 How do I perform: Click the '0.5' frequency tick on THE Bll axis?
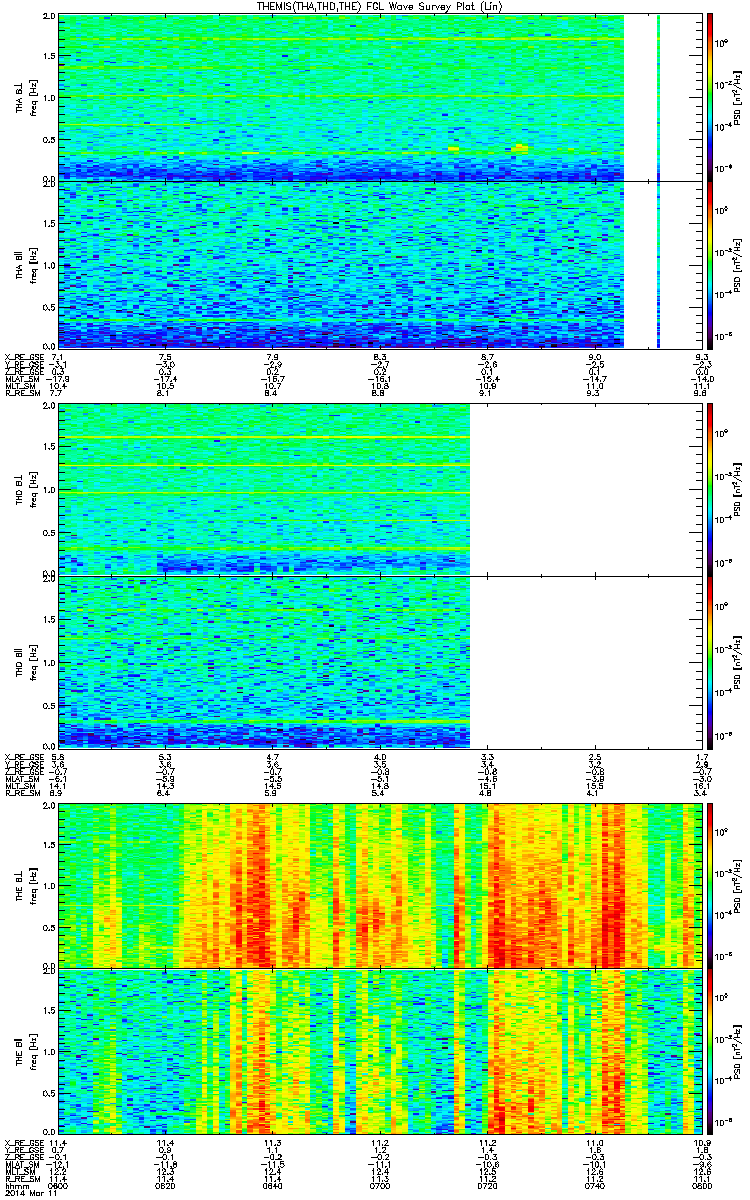pyautogui.click(x=48, y=1093)
